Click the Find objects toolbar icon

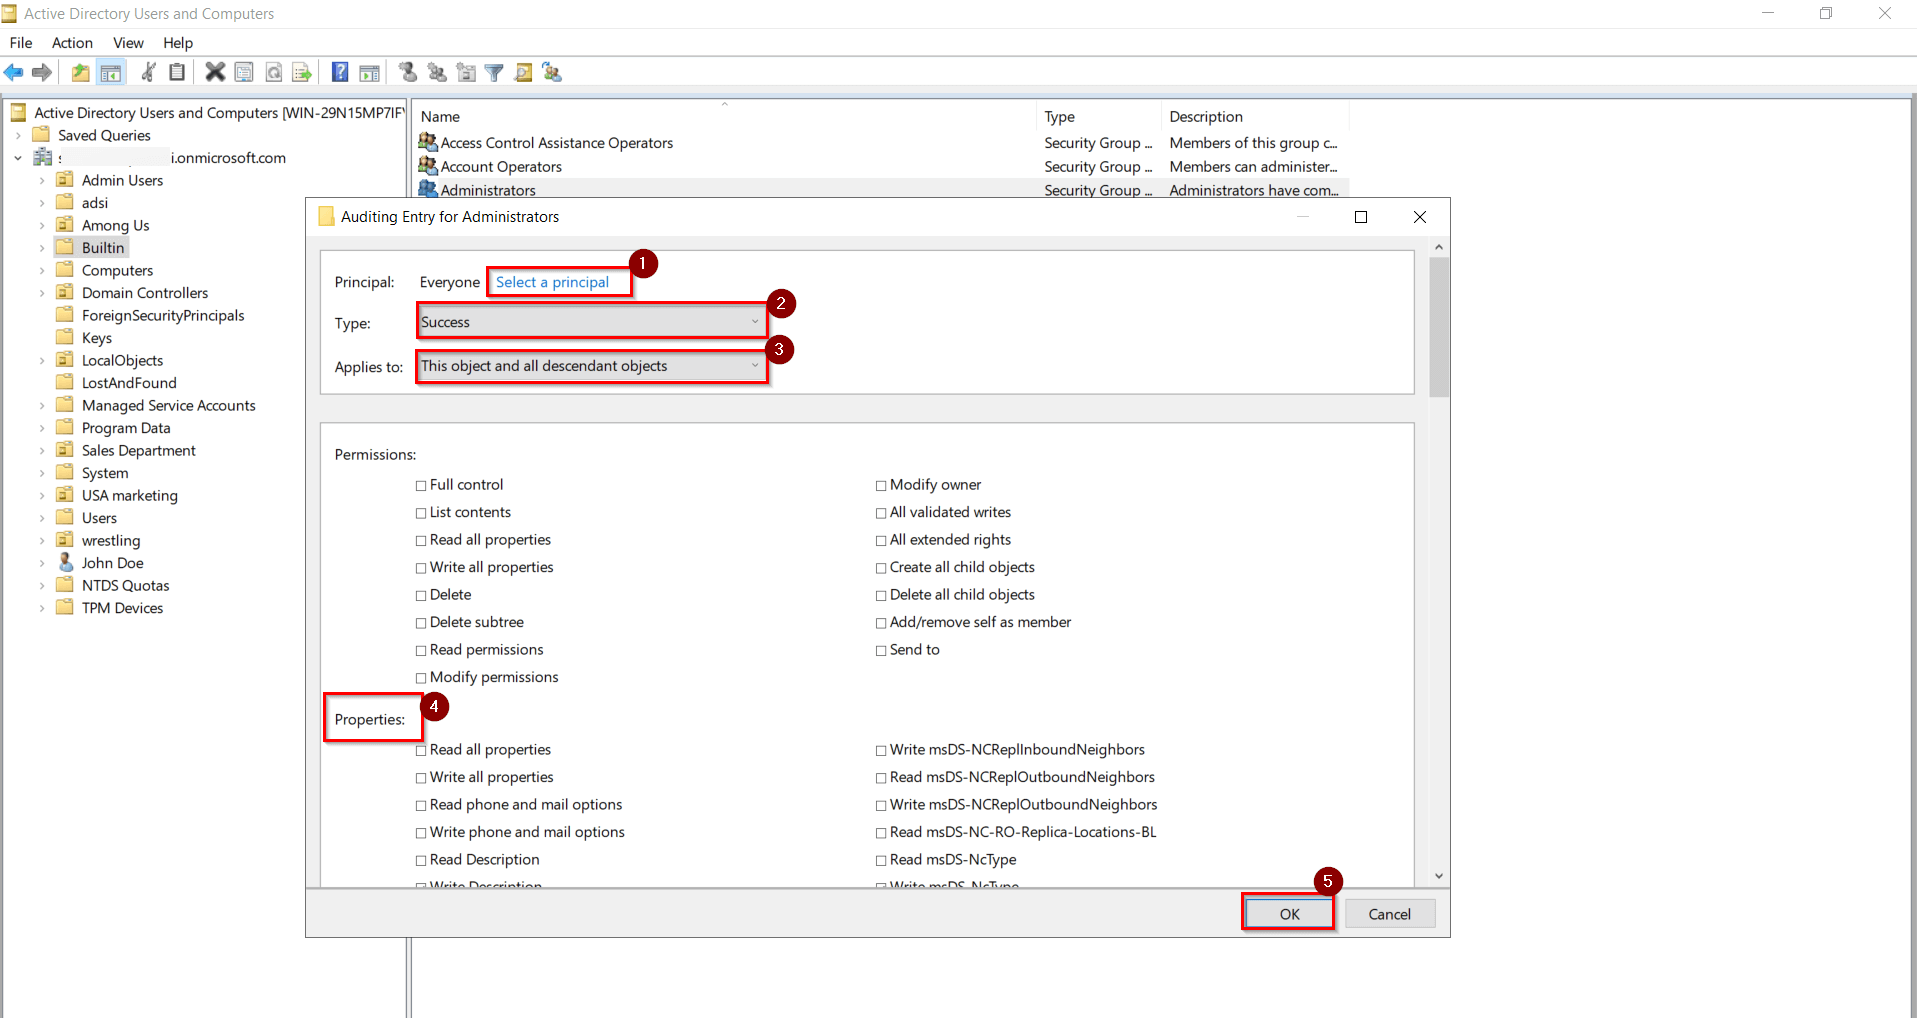523,72
